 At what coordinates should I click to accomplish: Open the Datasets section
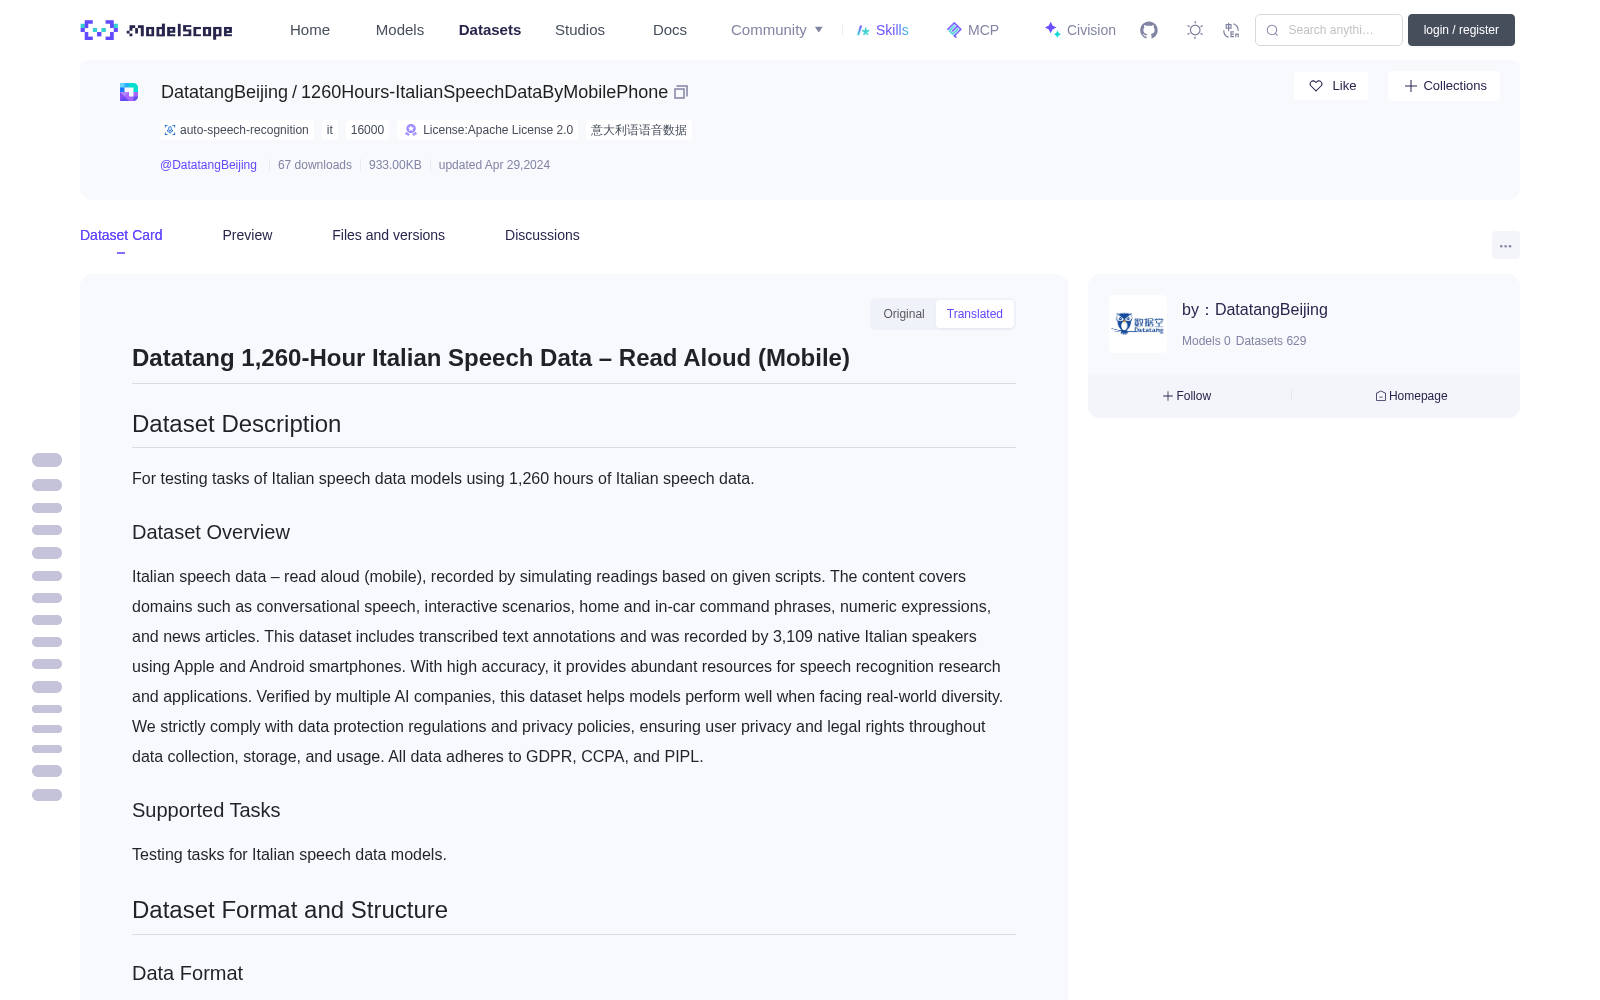490,30
